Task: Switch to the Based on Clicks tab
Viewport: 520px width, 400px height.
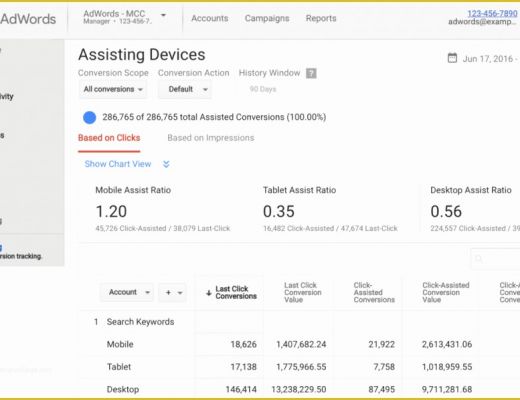Action: point(109,138)
